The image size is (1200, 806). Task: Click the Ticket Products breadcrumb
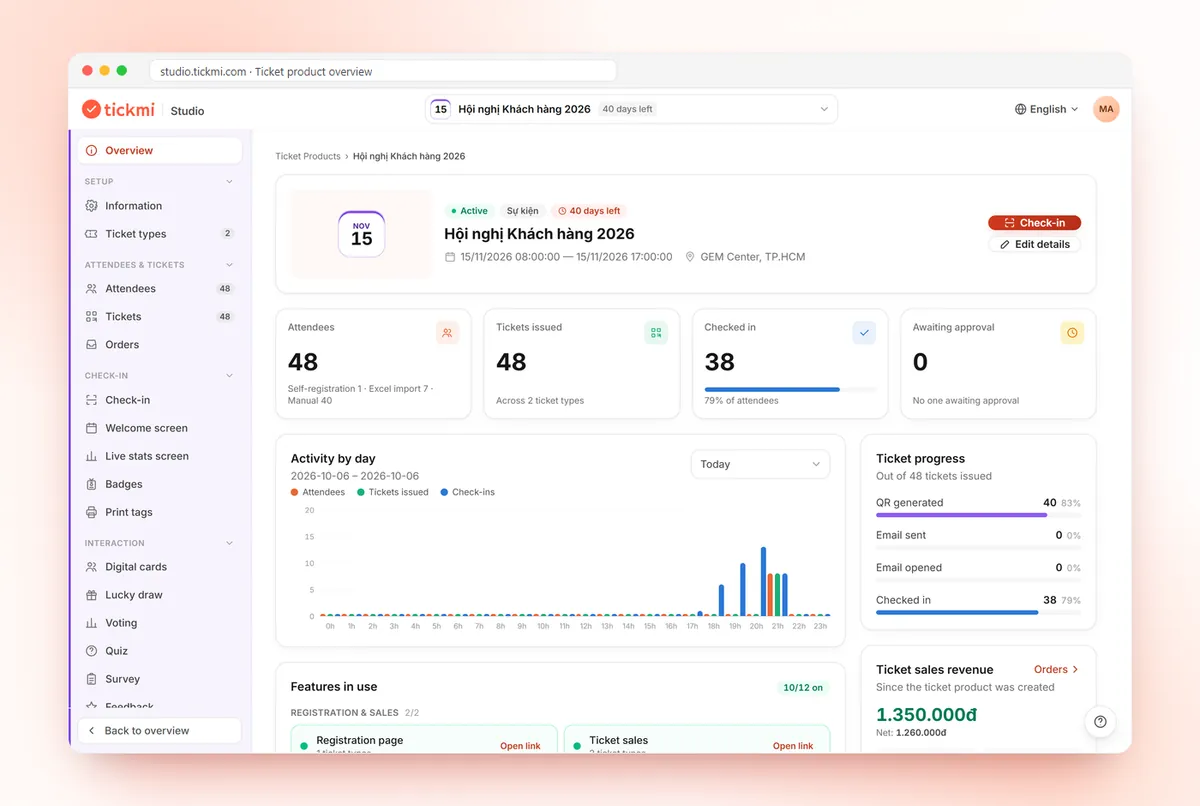pyautogui.click(x=308, y=156)
